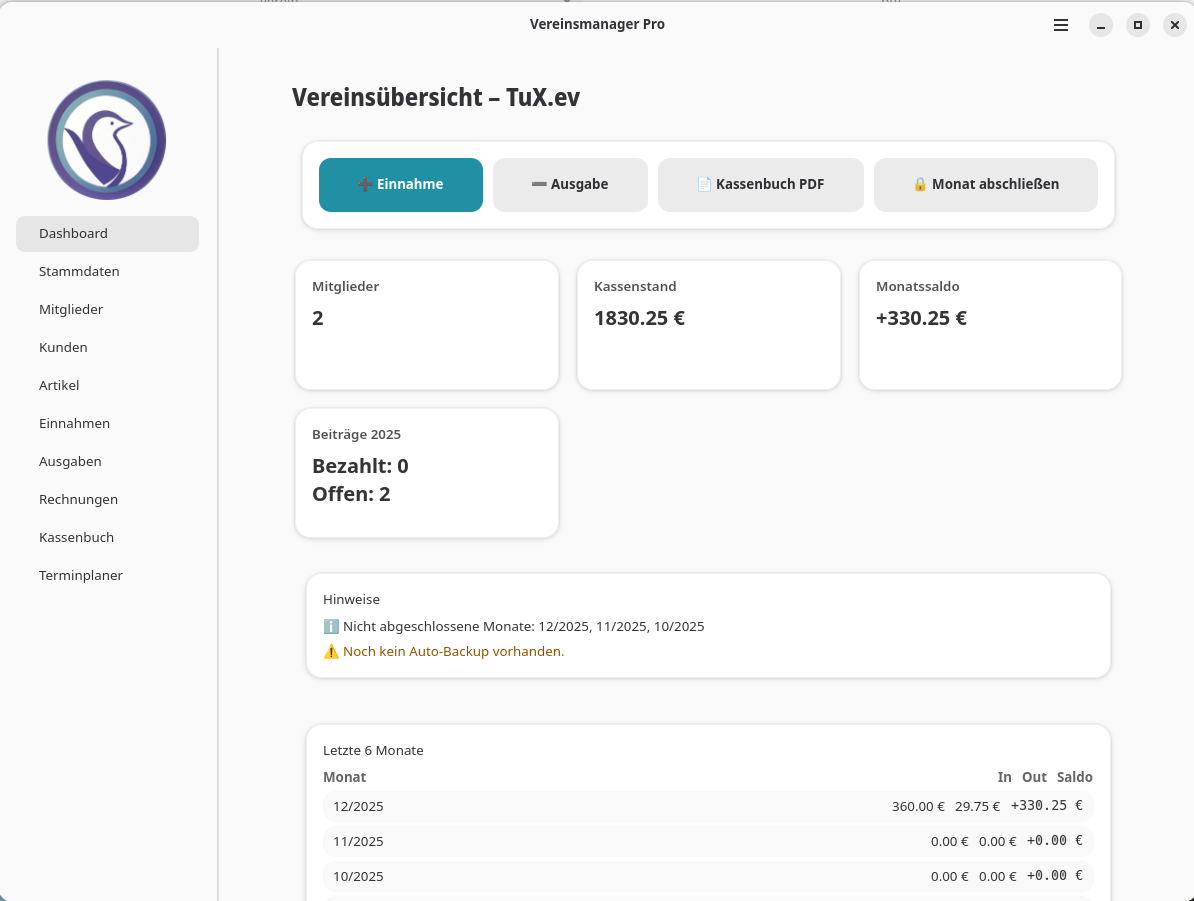Click the TuX bird logo in sidebar
The height and width of the screenshot is (901, 1194).
106,140
